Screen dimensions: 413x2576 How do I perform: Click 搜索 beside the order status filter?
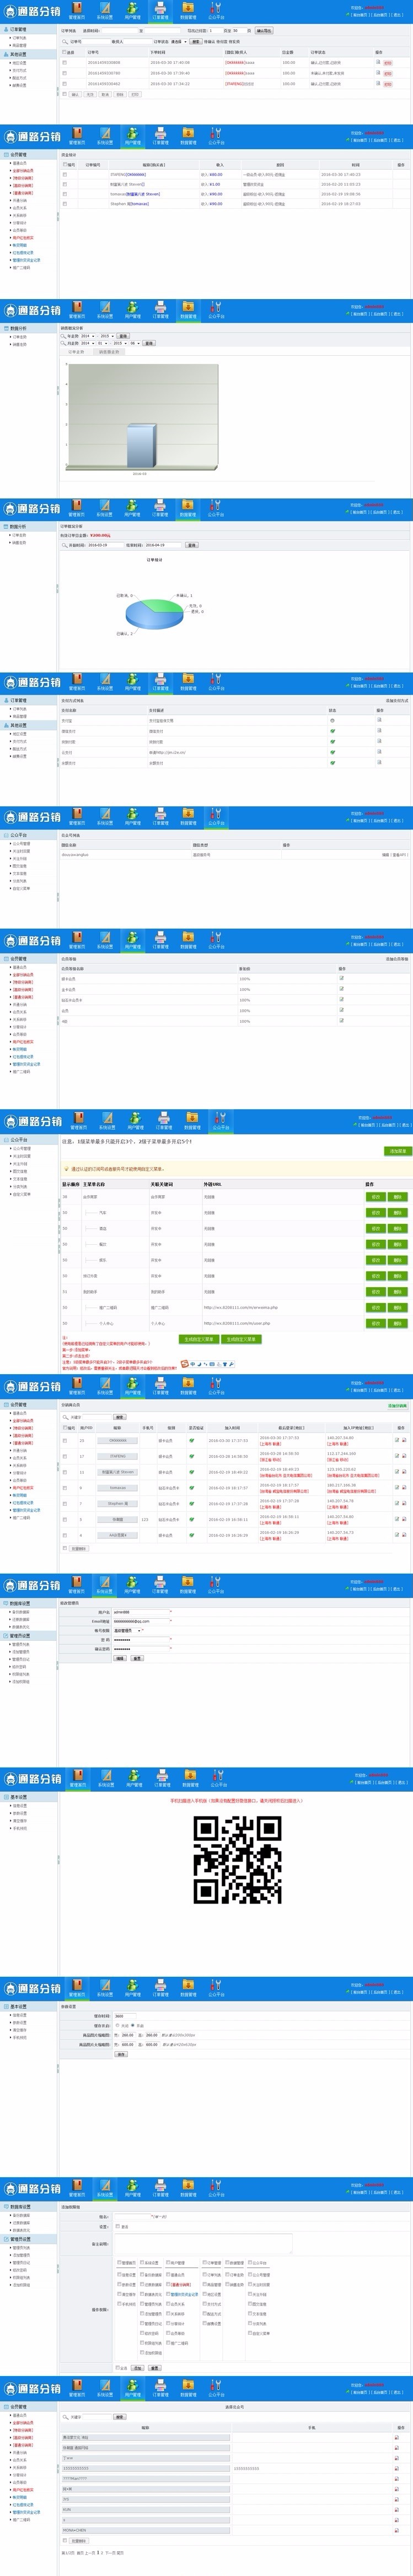coord(196,42)
